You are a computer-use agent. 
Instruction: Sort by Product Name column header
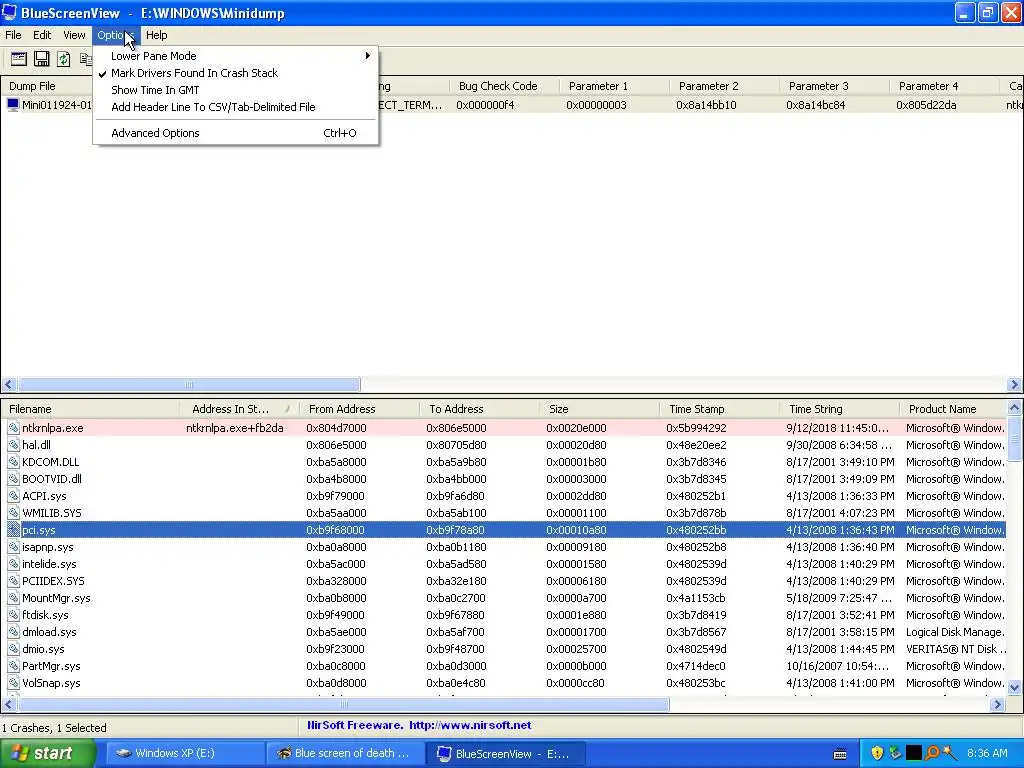click(x=953, y=409)
